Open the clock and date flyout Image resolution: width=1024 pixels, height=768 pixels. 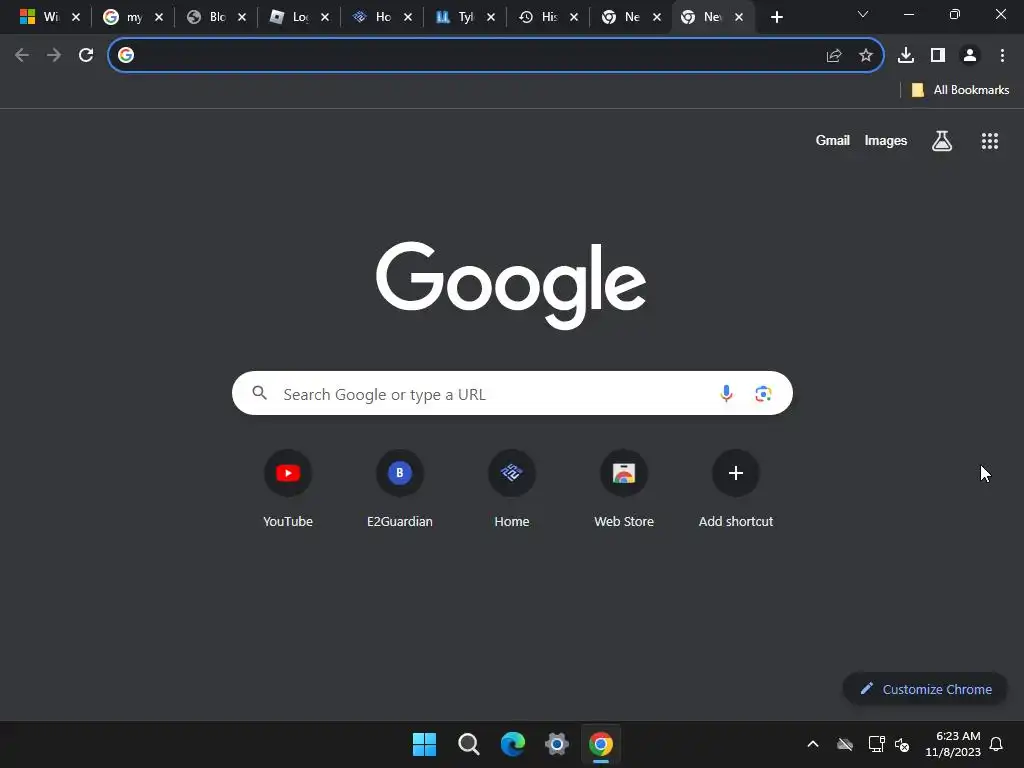point(953,744)
